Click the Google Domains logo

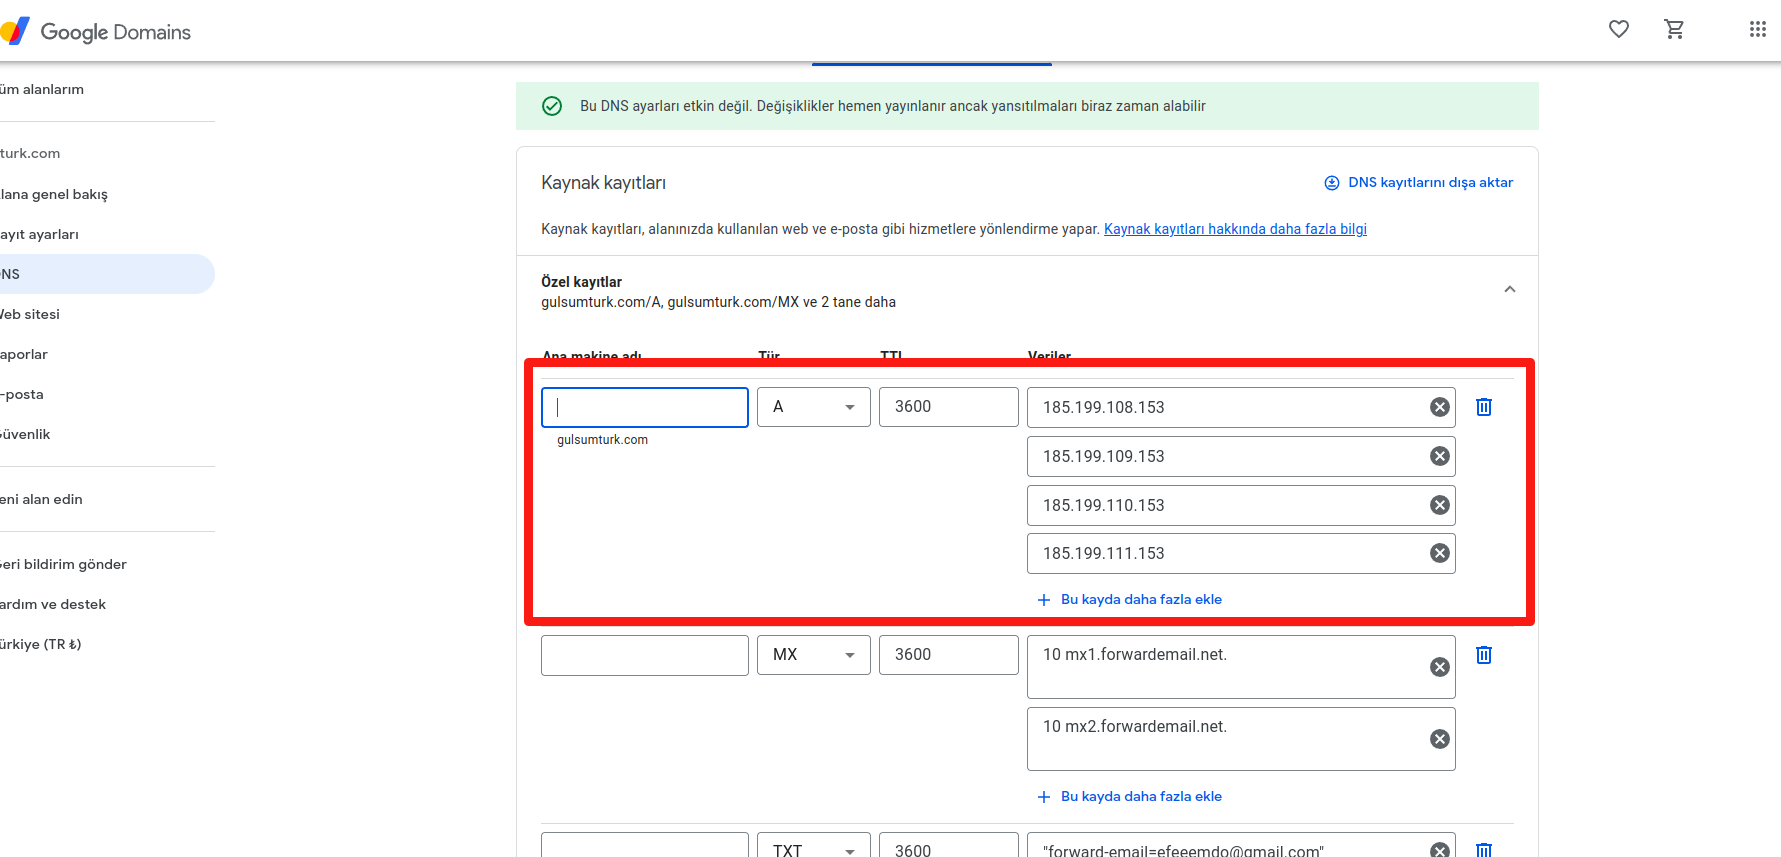[96, 32]
